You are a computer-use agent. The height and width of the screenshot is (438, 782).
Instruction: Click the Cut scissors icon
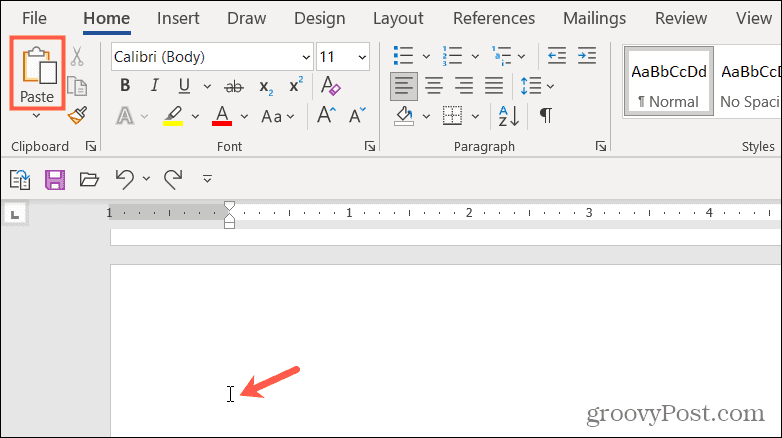77,56
